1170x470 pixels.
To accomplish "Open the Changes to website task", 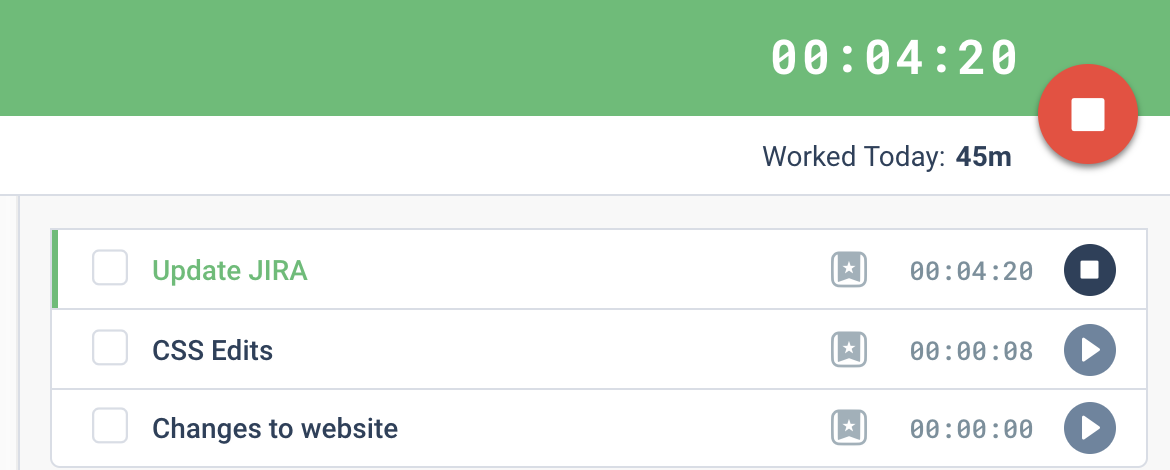I will (275, 428).
